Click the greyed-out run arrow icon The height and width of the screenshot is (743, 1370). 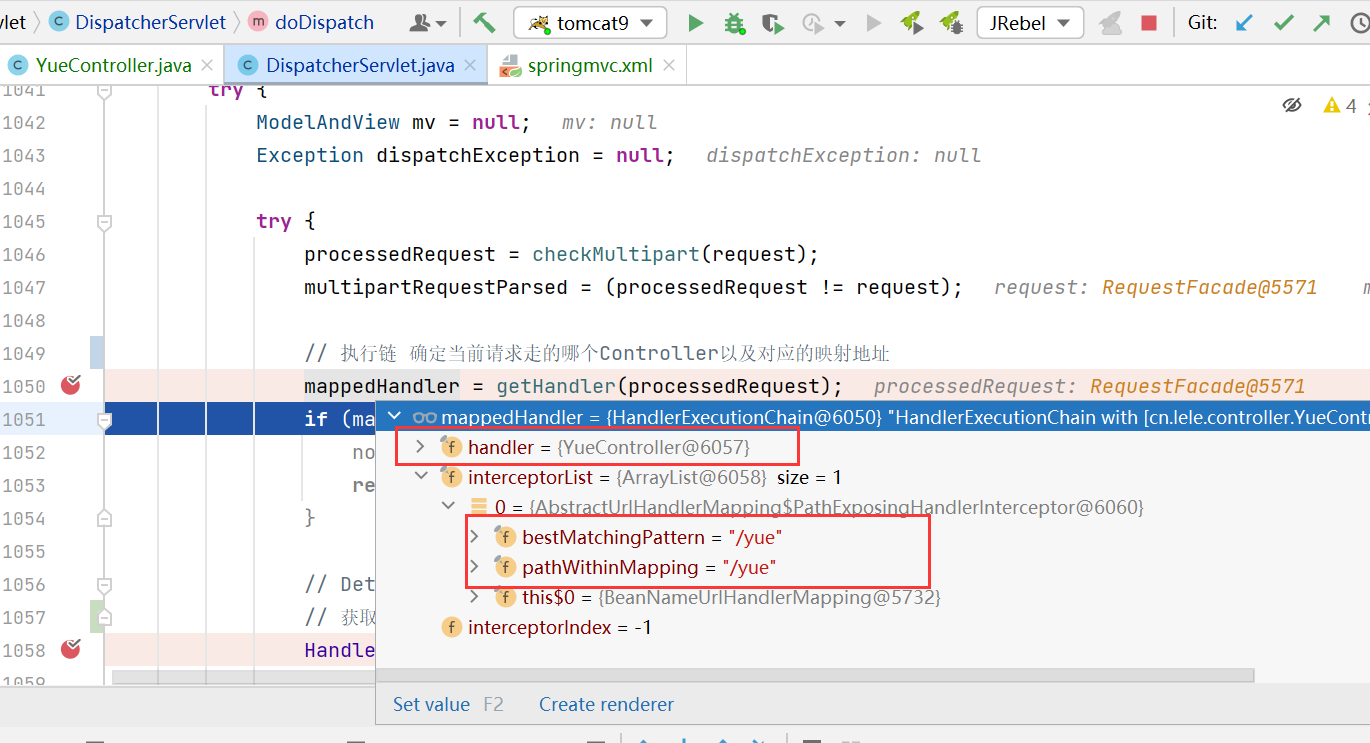(874, 22)
